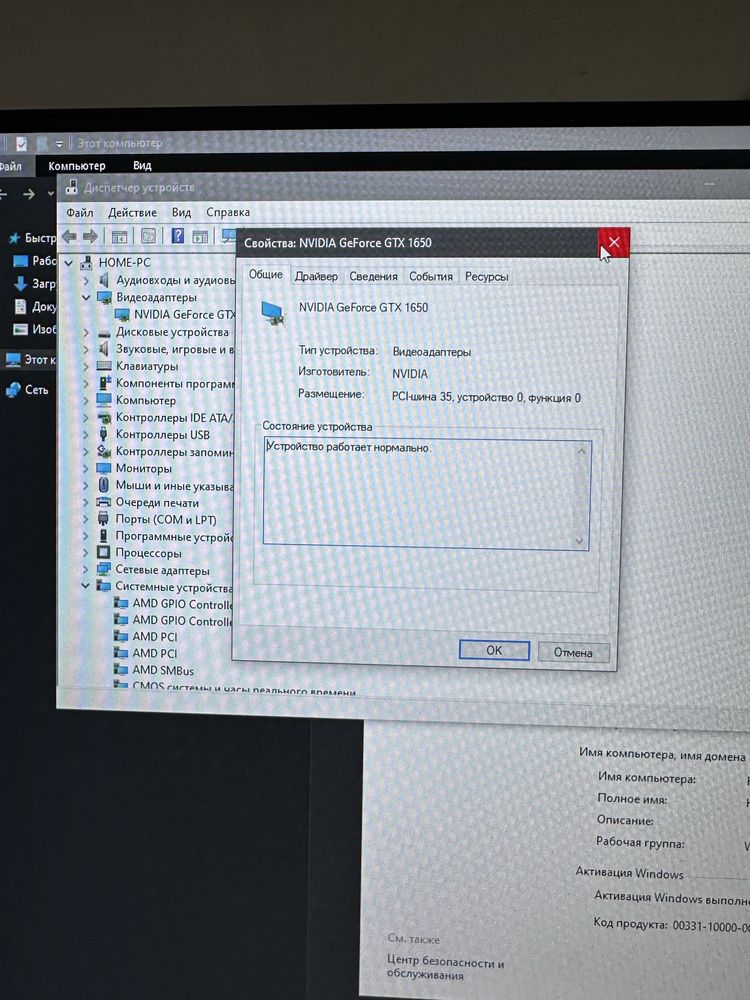Click the Forward arrow in Device Manager toolbar
The width and height of the screenshot is (750, 1000).
tap(91, 237)
